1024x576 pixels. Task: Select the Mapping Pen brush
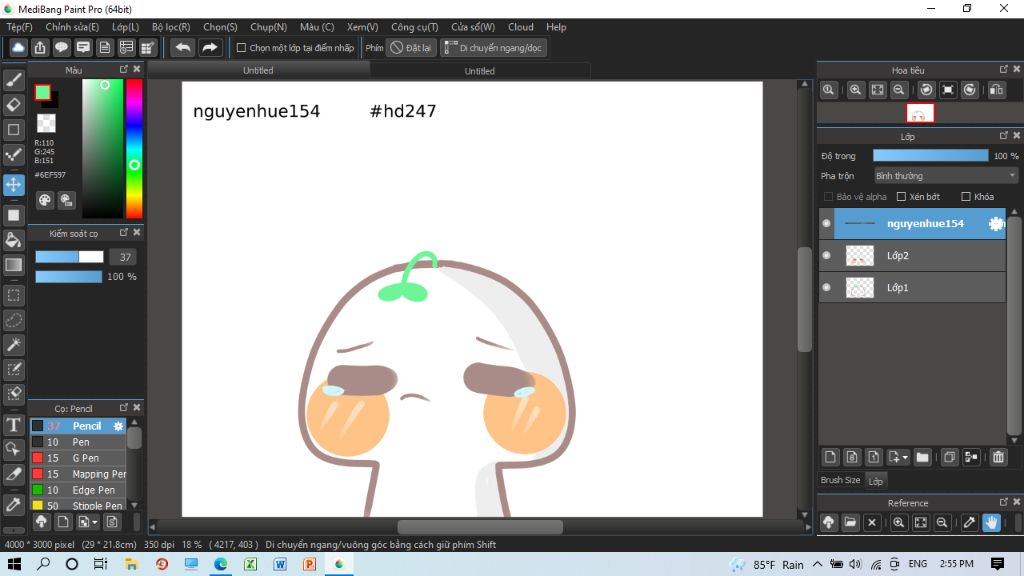(x=78, y=474)
